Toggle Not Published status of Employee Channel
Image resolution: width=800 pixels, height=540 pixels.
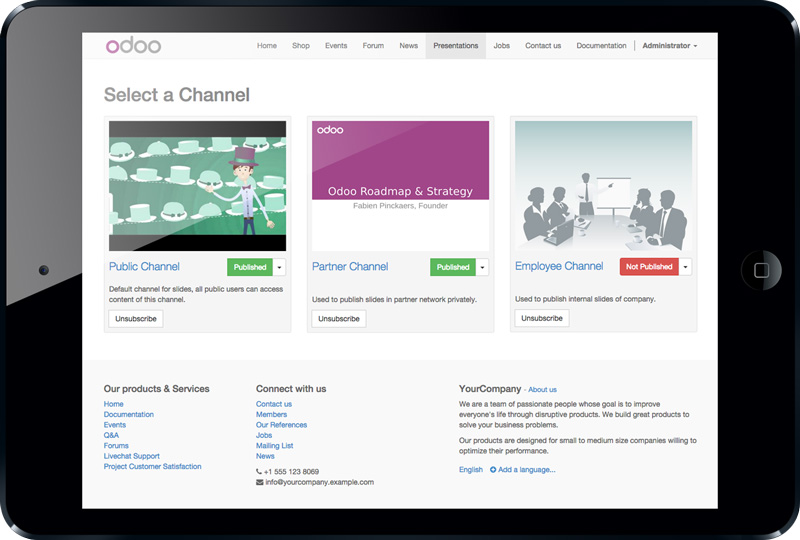(x=649, y=266)
